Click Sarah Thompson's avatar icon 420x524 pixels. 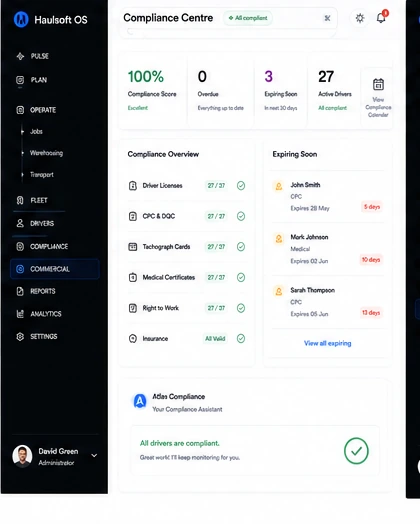click(x=279, y=291)
